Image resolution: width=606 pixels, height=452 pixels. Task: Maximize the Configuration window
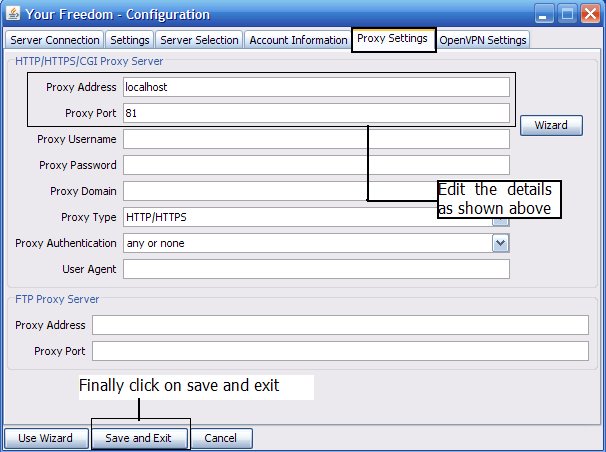[x=568, y=14]
